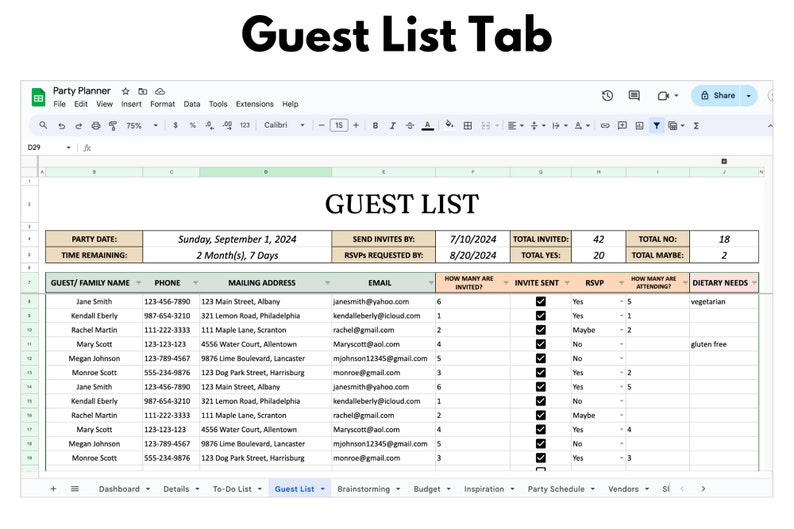Switch to the Party Schedule tab
This screenshot has width=794, height=529.
[556, 489]
